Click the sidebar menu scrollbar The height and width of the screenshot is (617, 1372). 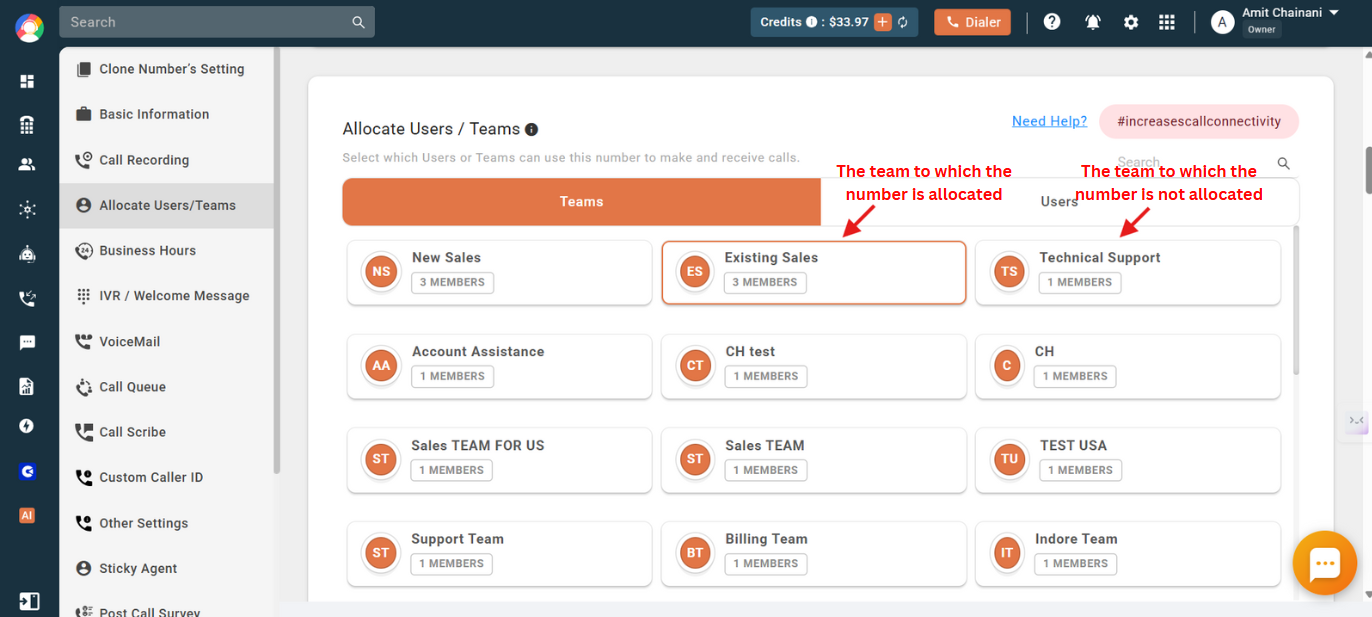277,260
